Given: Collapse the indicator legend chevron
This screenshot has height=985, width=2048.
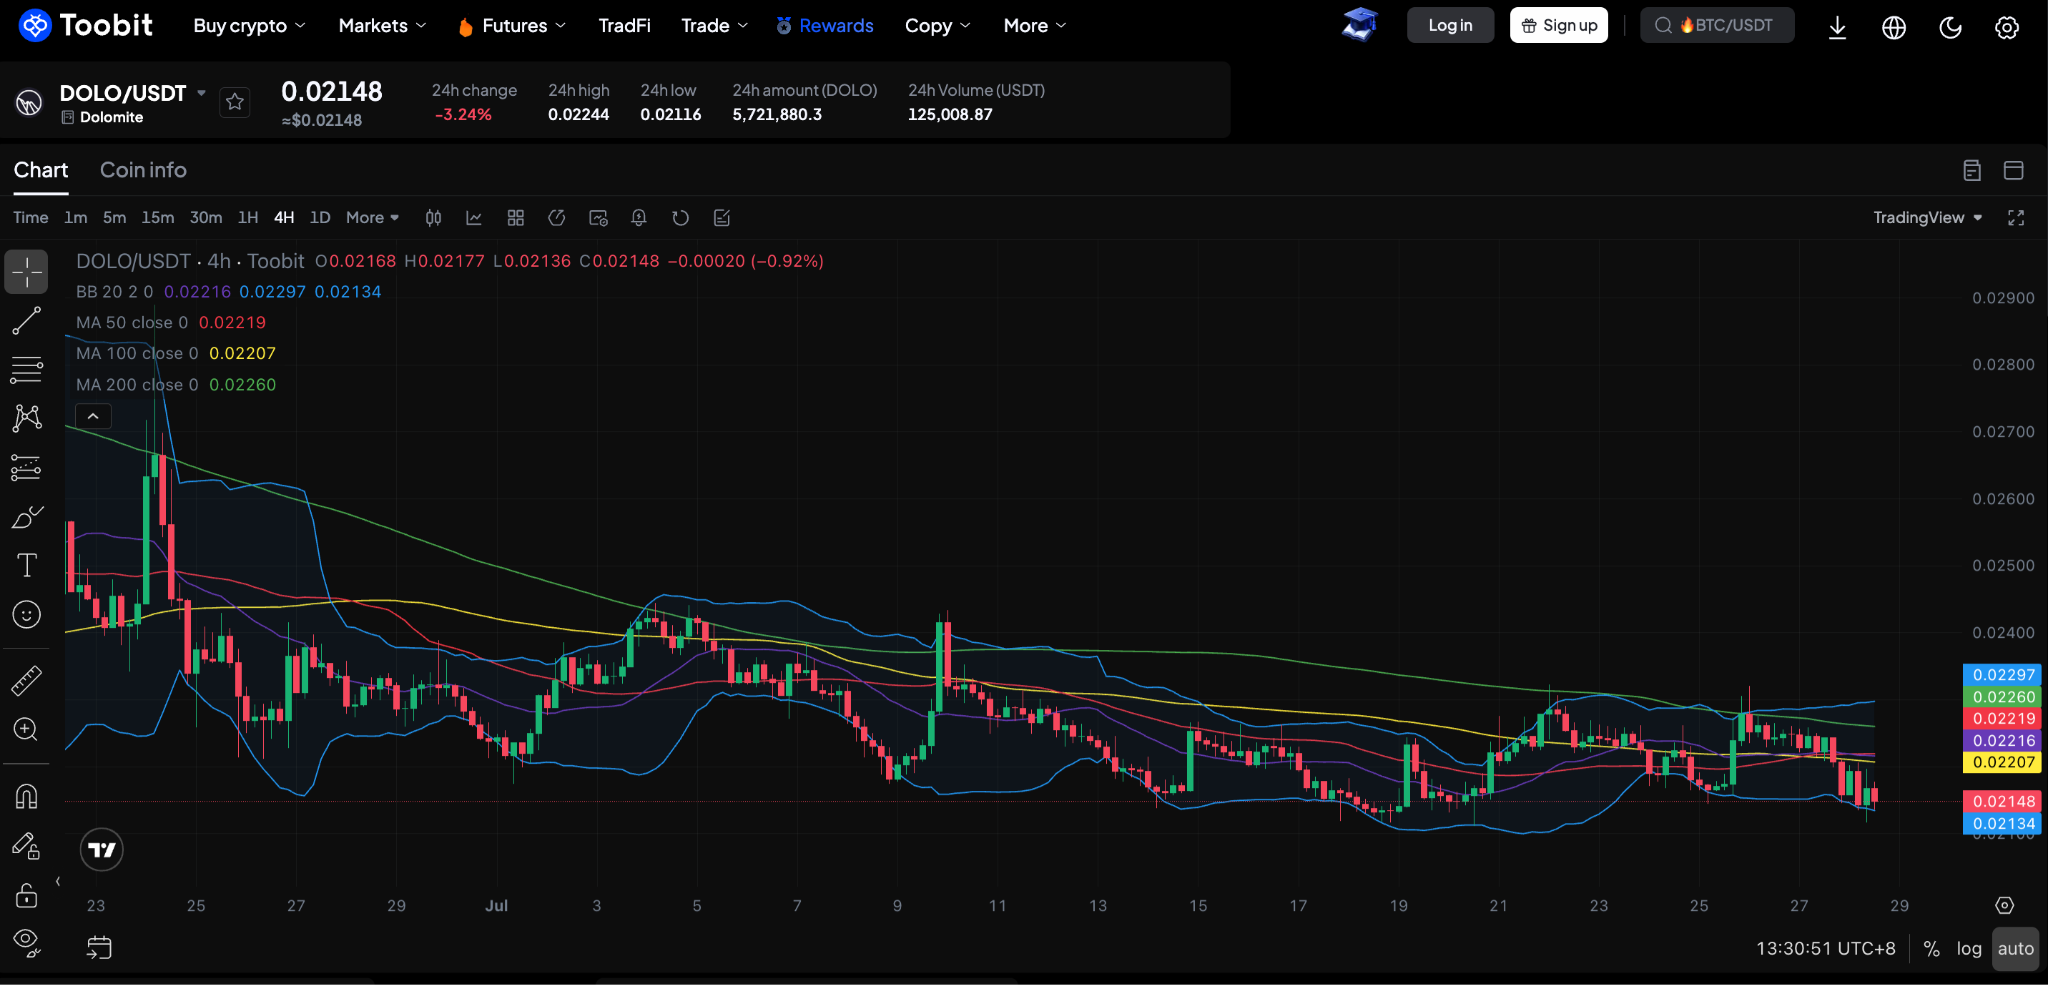Looking at the screenshot, I should pos(93,416).
